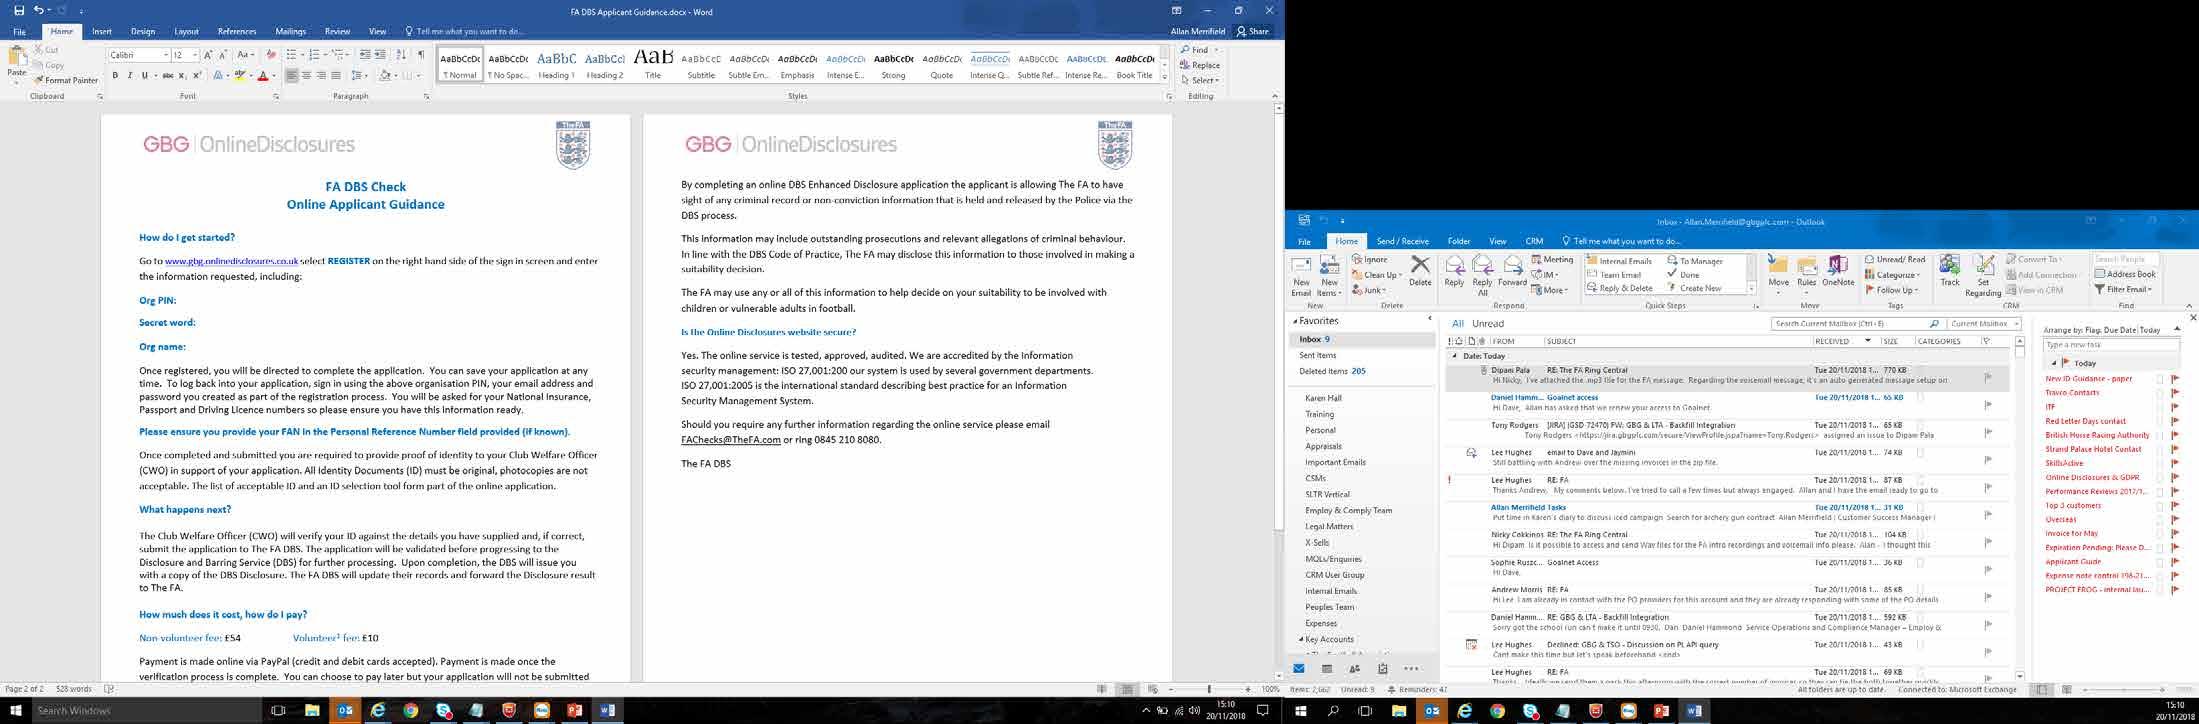The height and width of the screenshot is (724, 2199).
Task: Click the Format Painter in Word
Action: [x=66, y=80]
